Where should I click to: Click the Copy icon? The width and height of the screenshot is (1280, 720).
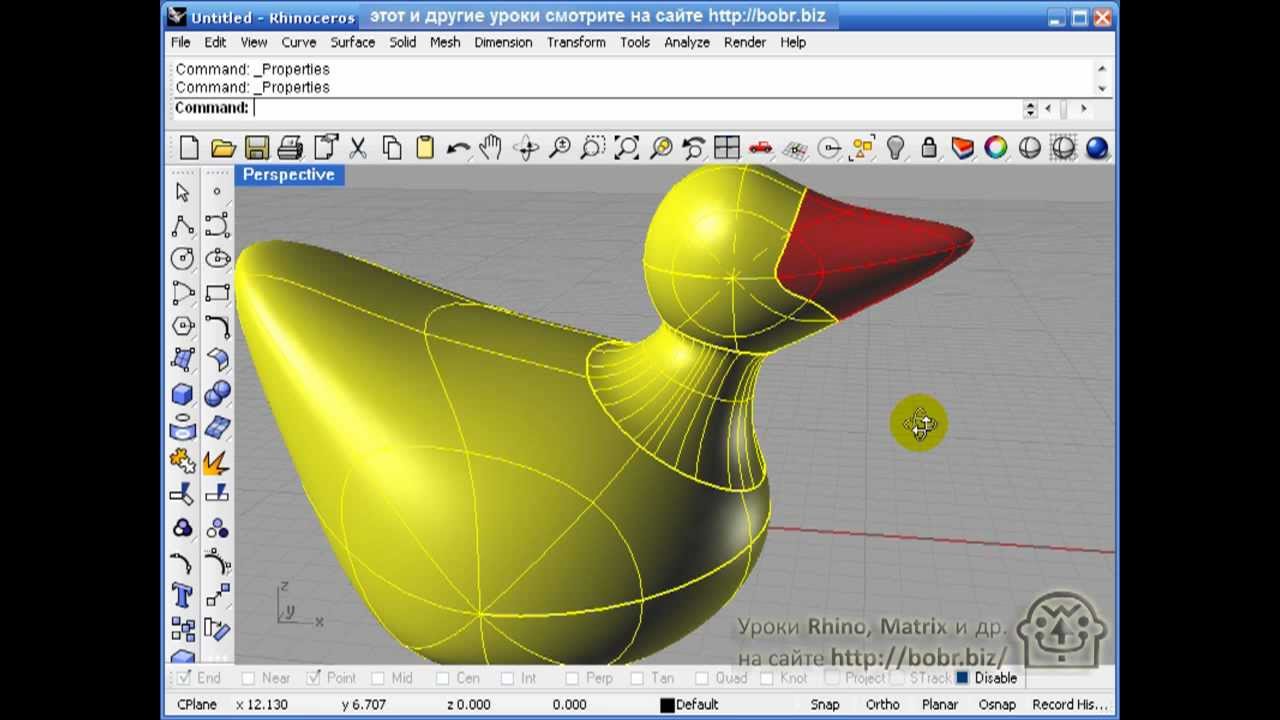pos(391,148)
